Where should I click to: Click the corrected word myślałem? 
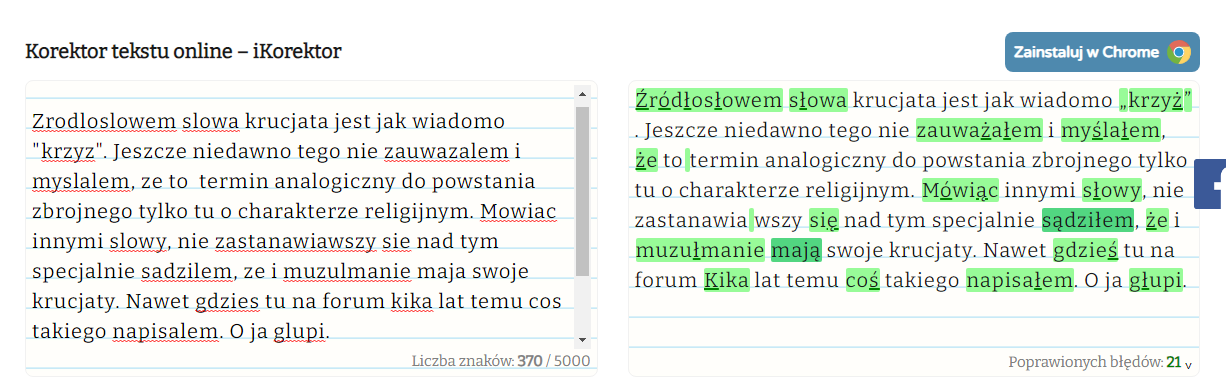(x=1111, y=130)
